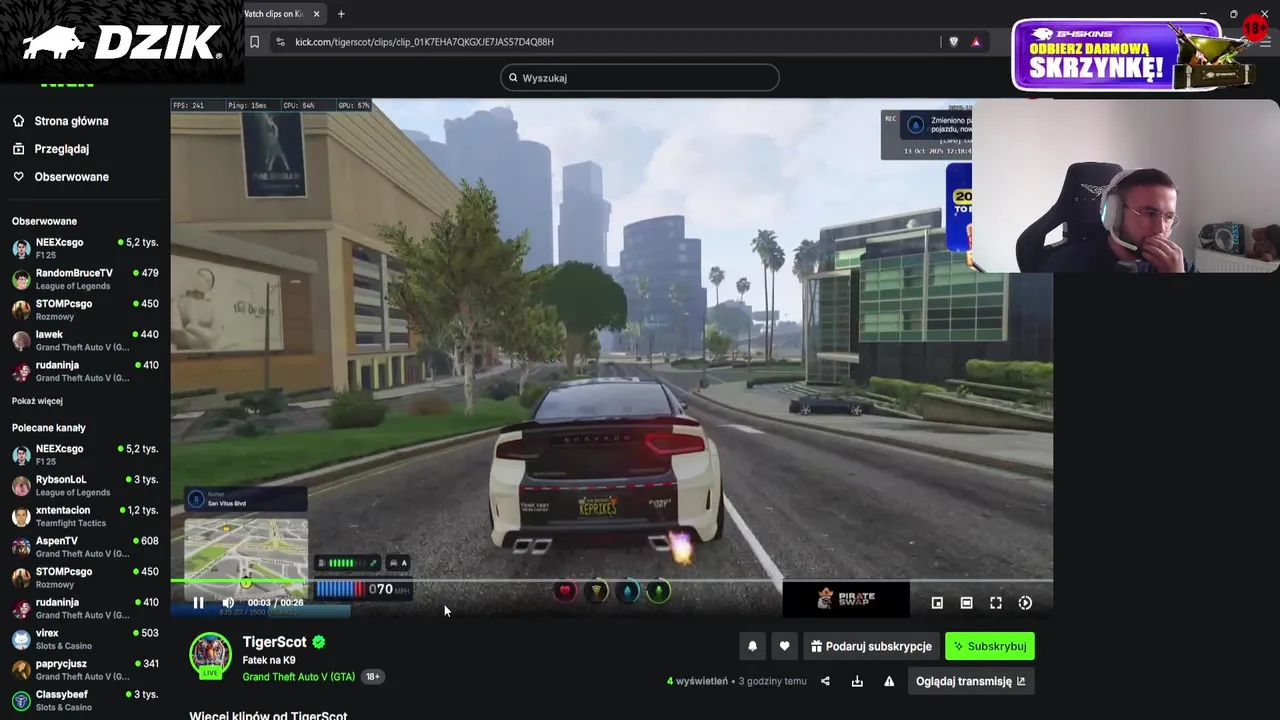Click the DZIK logo overlay
Viewport: 1280px width, 720px height.
tap(121, 43)
